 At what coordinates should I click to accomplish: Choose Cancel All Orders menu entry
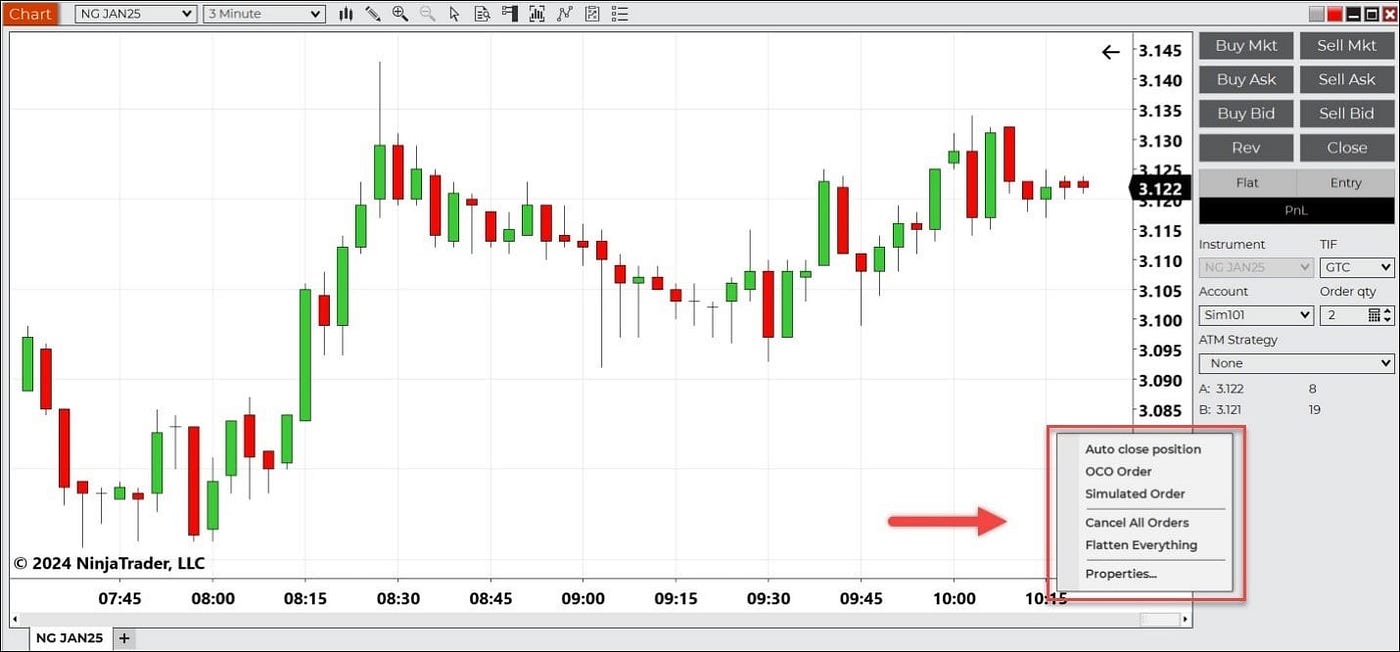click(1137, 522)
